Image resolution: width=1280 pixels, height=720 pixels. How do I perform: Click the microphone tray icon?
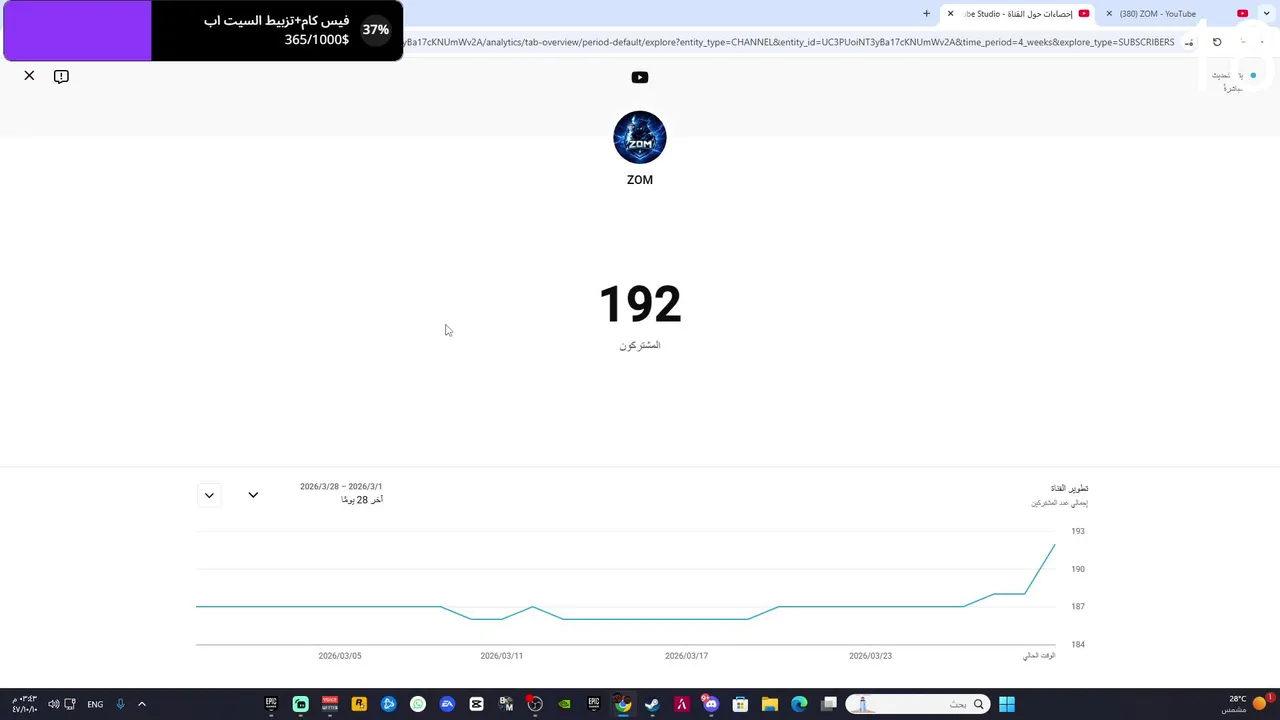pyautogui.click(x=120, y=704)
